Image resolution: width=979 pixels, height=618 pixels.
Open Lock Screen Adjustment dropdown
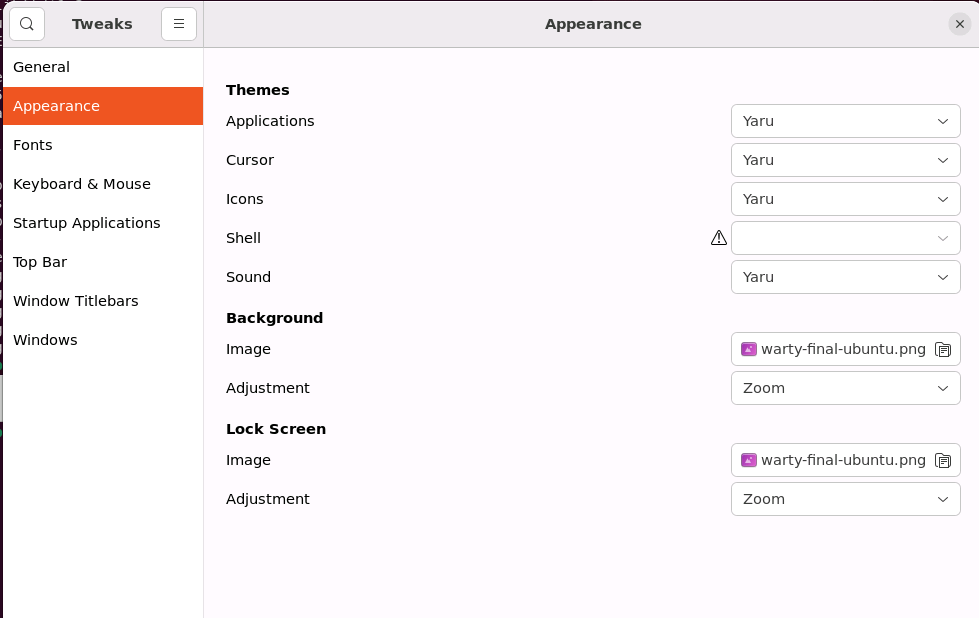pyautogui.click(x=845, y=499)
